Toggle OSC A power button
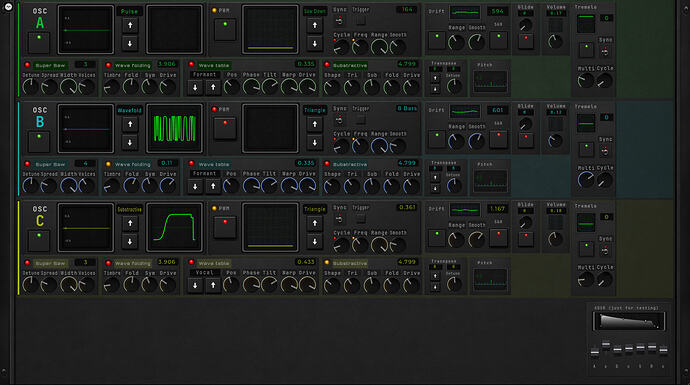Image resolution: width=690 pixels, height=385 pixels. (x=39, y=43)
